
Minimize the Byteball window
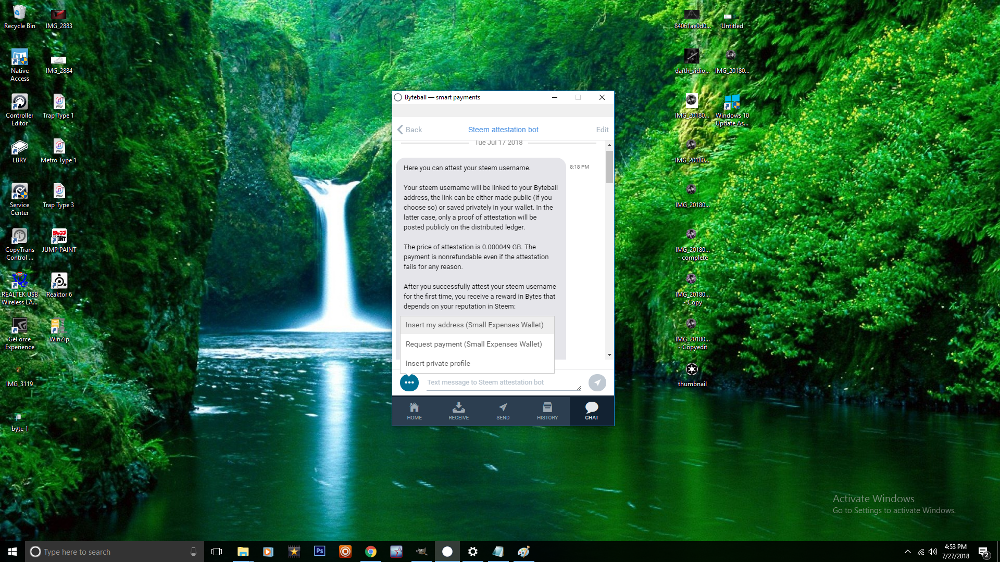(554, 98)
